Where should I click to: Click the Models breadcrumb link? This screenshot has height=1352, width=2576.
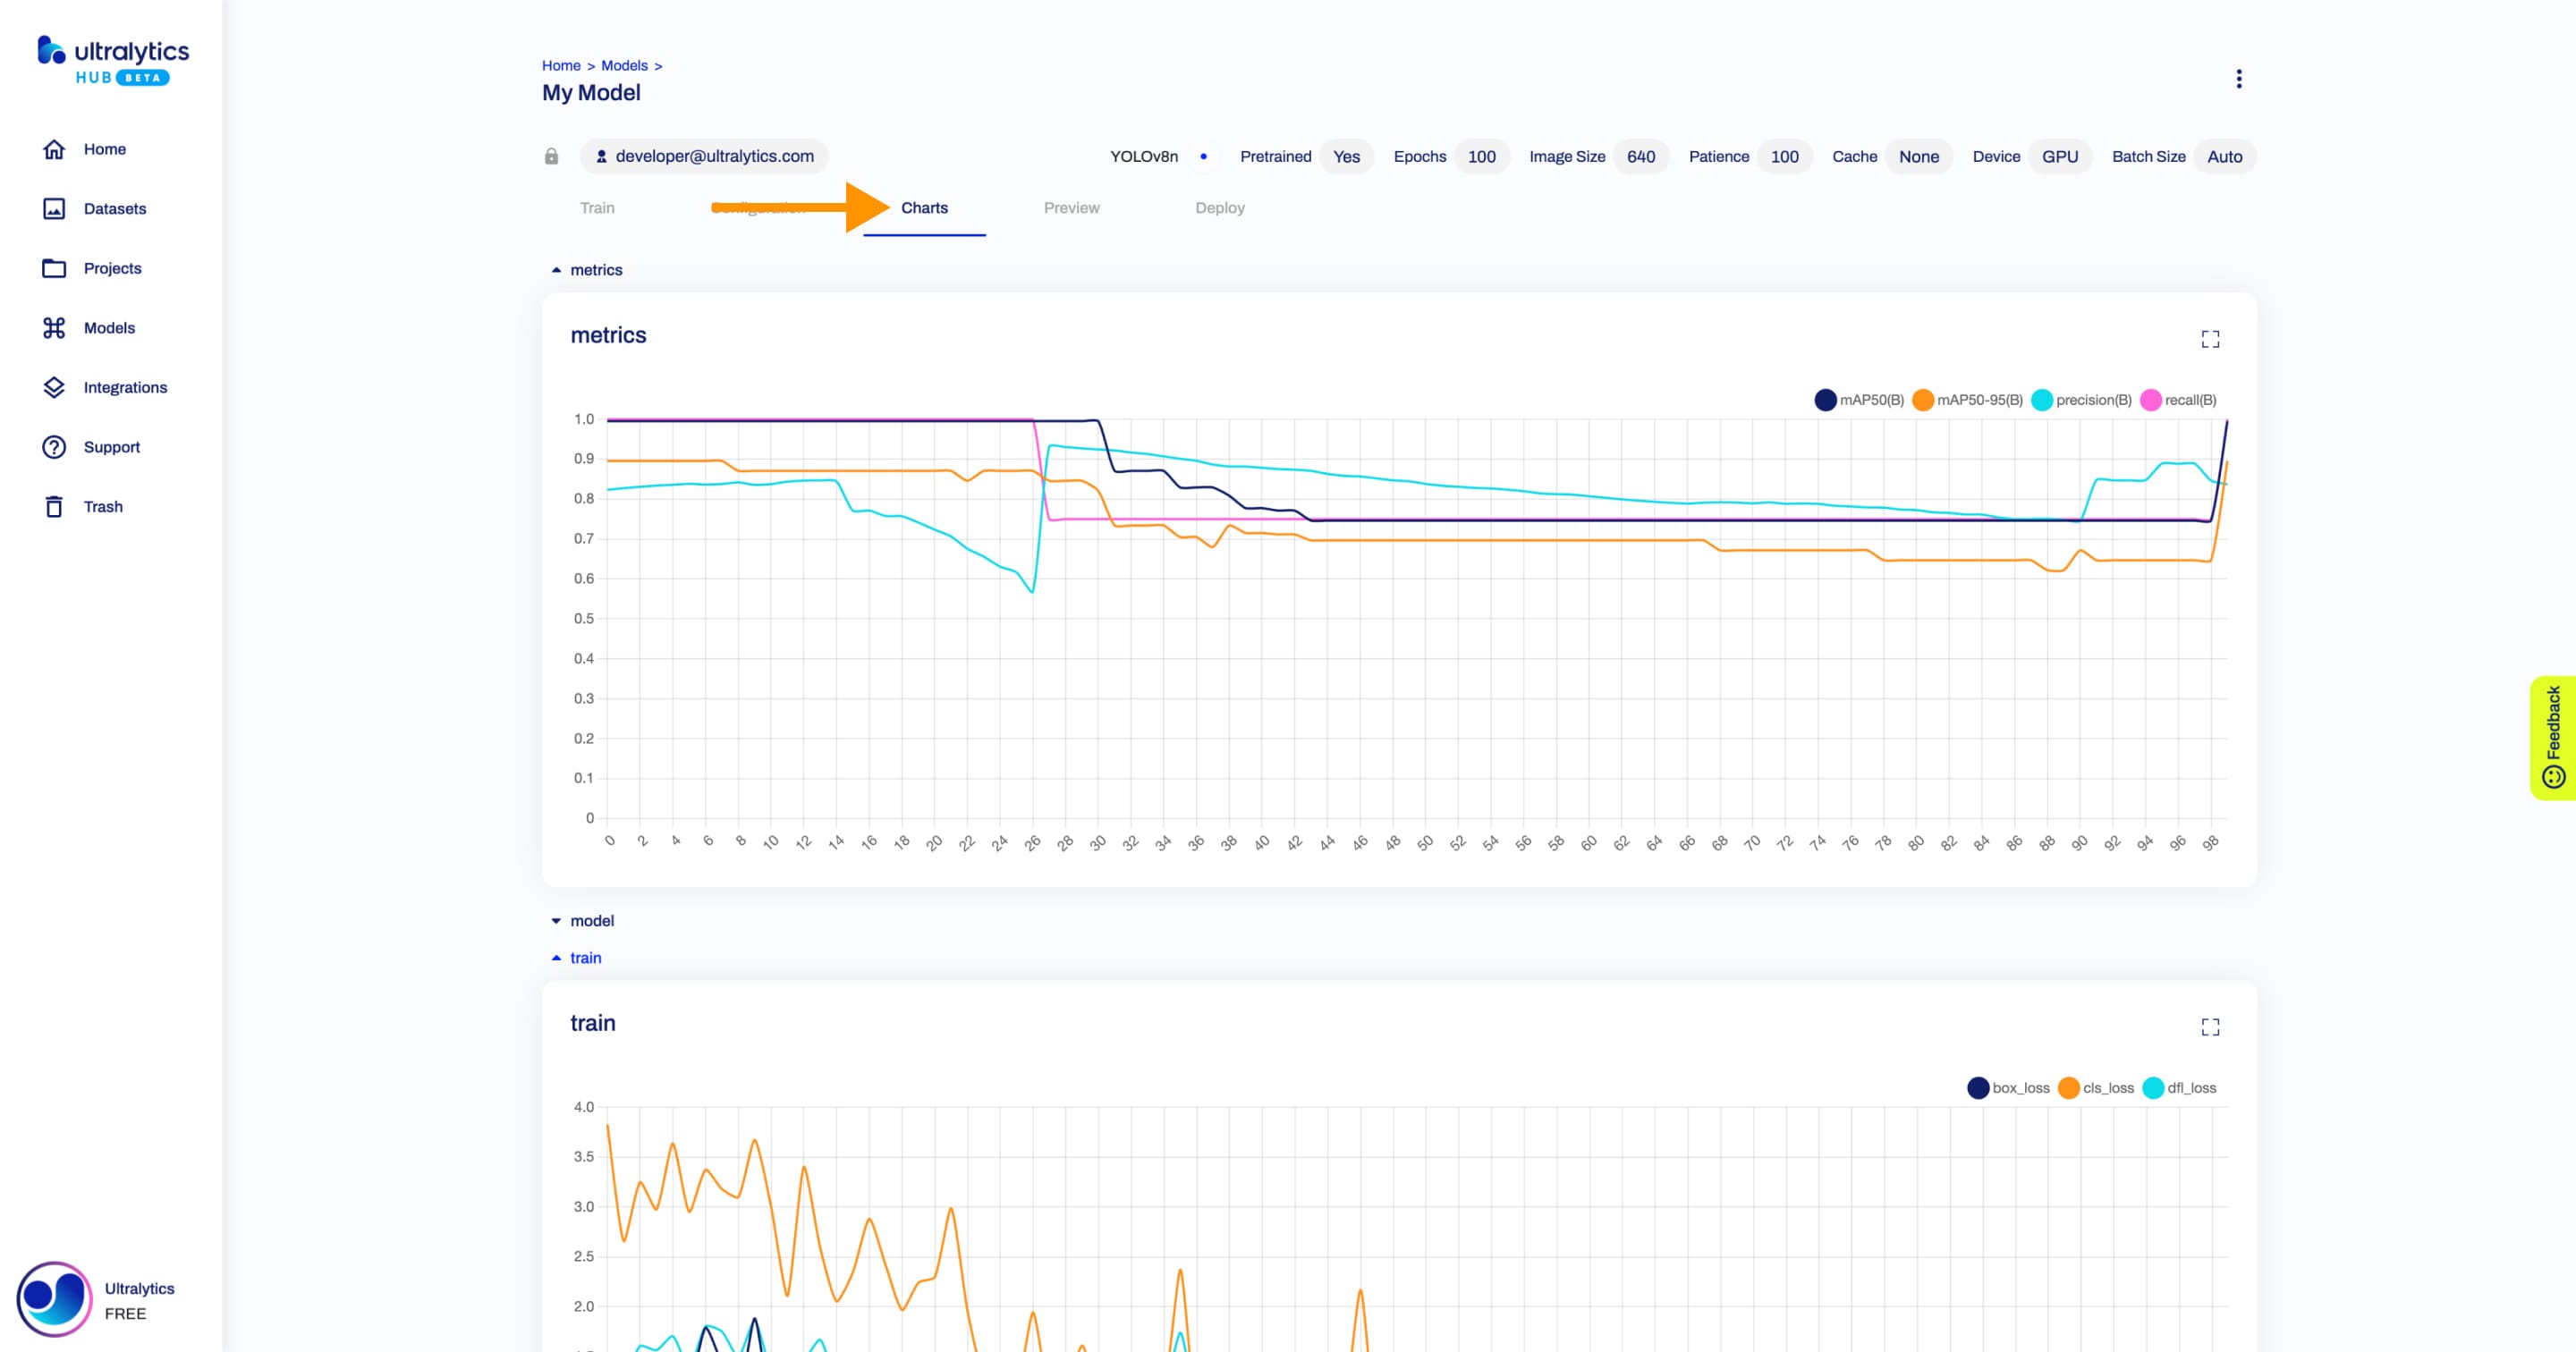[x=623, y=63]
